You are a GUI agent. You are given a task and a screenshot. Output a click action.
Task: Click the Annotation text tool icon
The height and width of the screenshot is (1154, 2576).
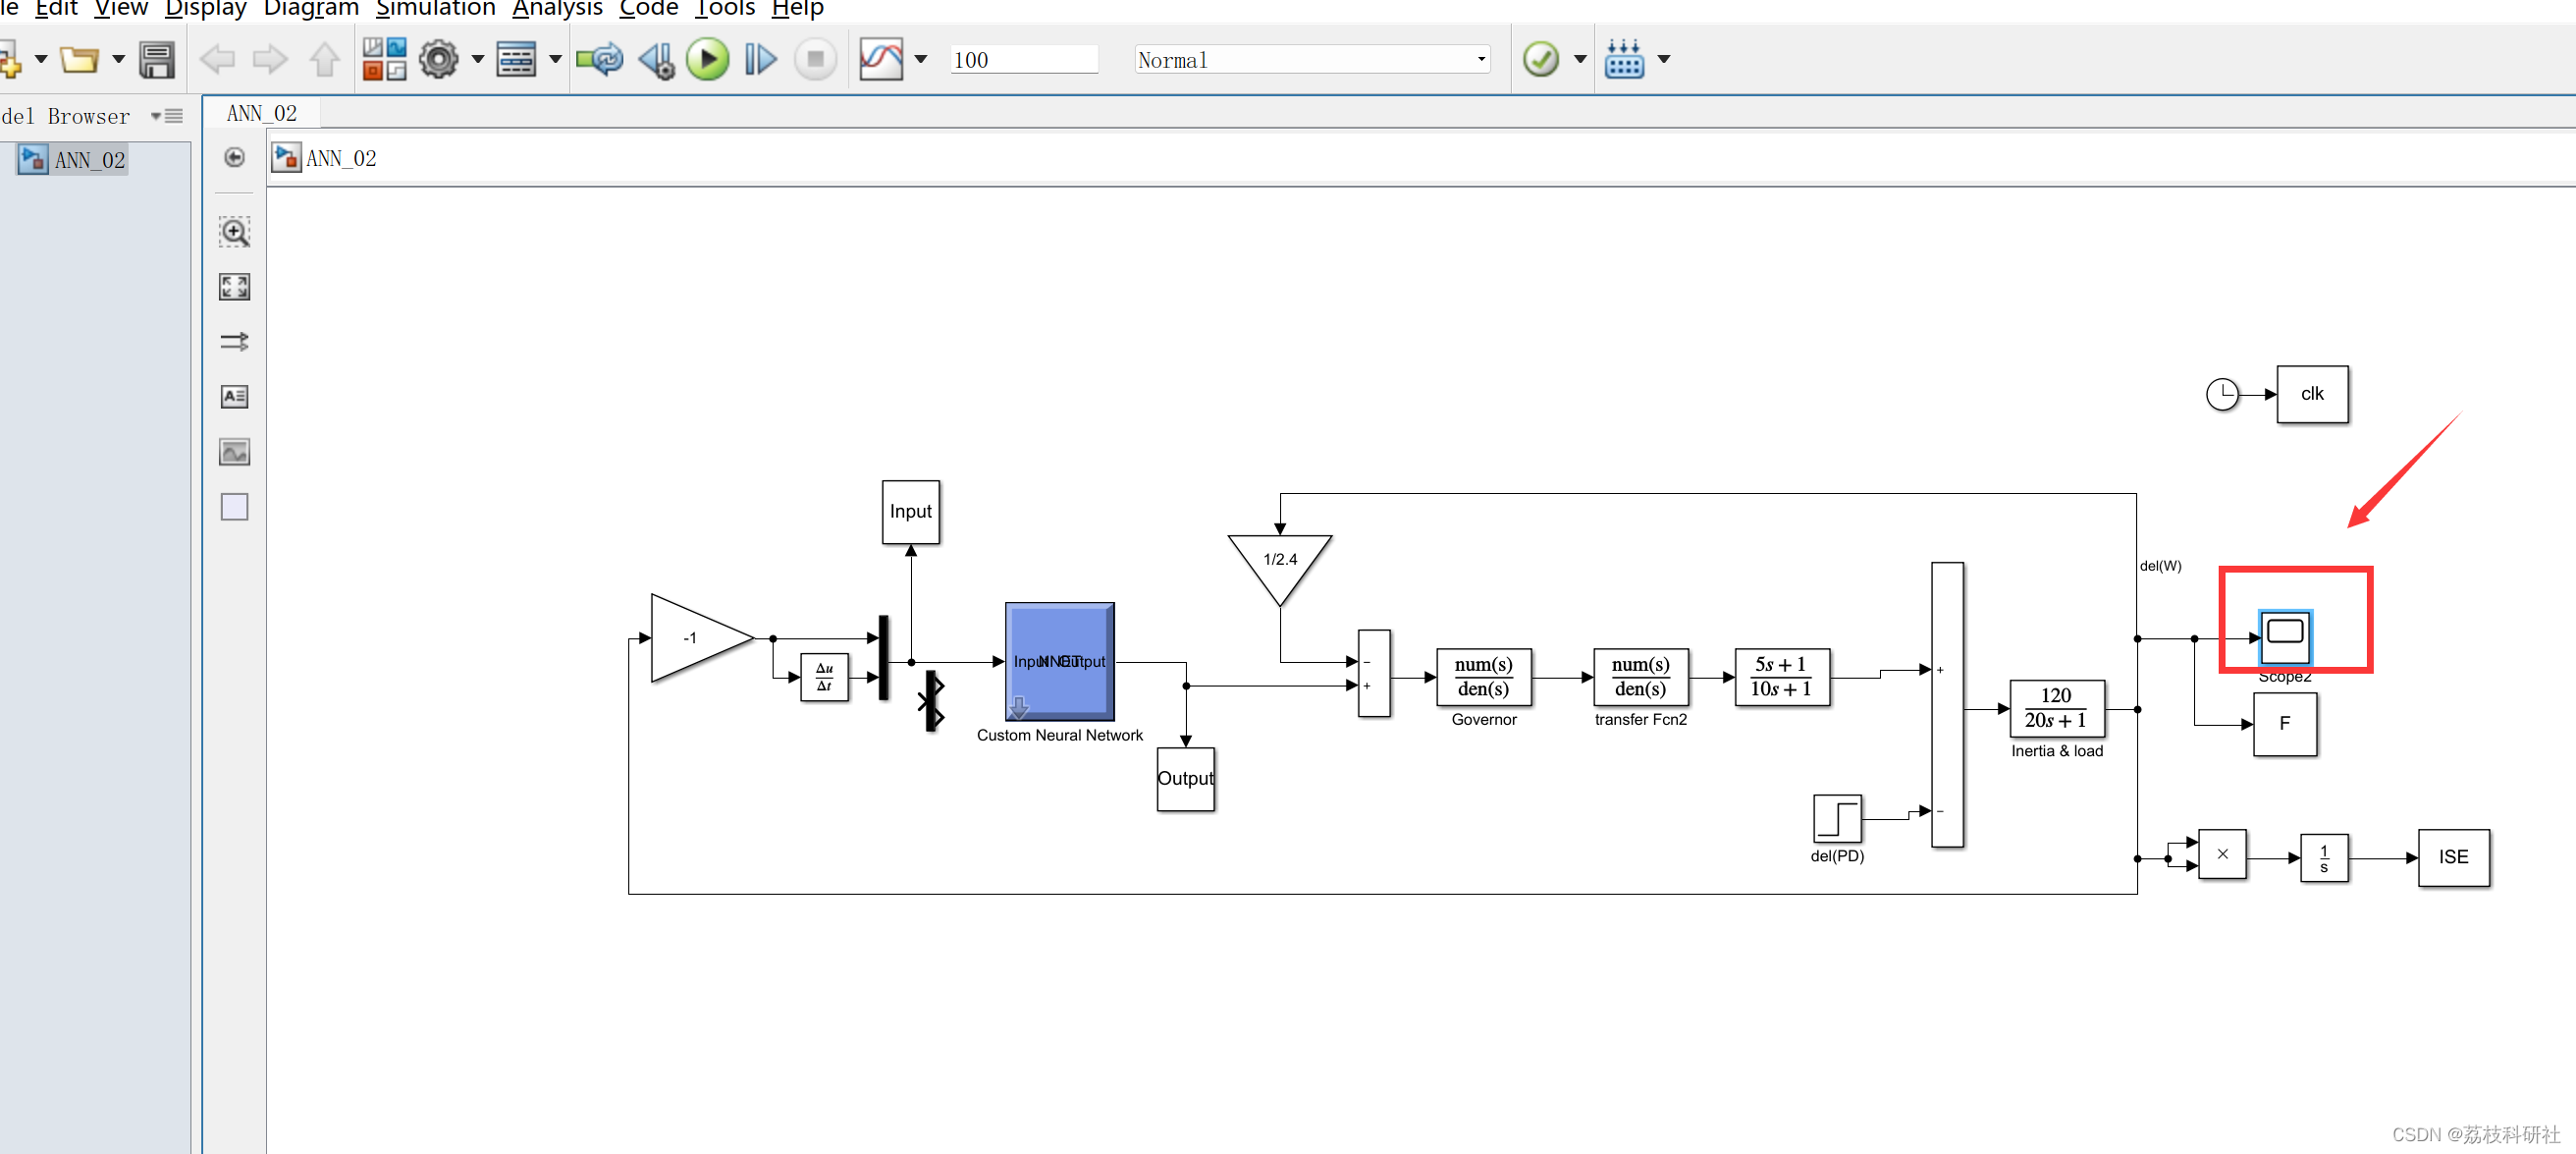[x=234, y=396]
